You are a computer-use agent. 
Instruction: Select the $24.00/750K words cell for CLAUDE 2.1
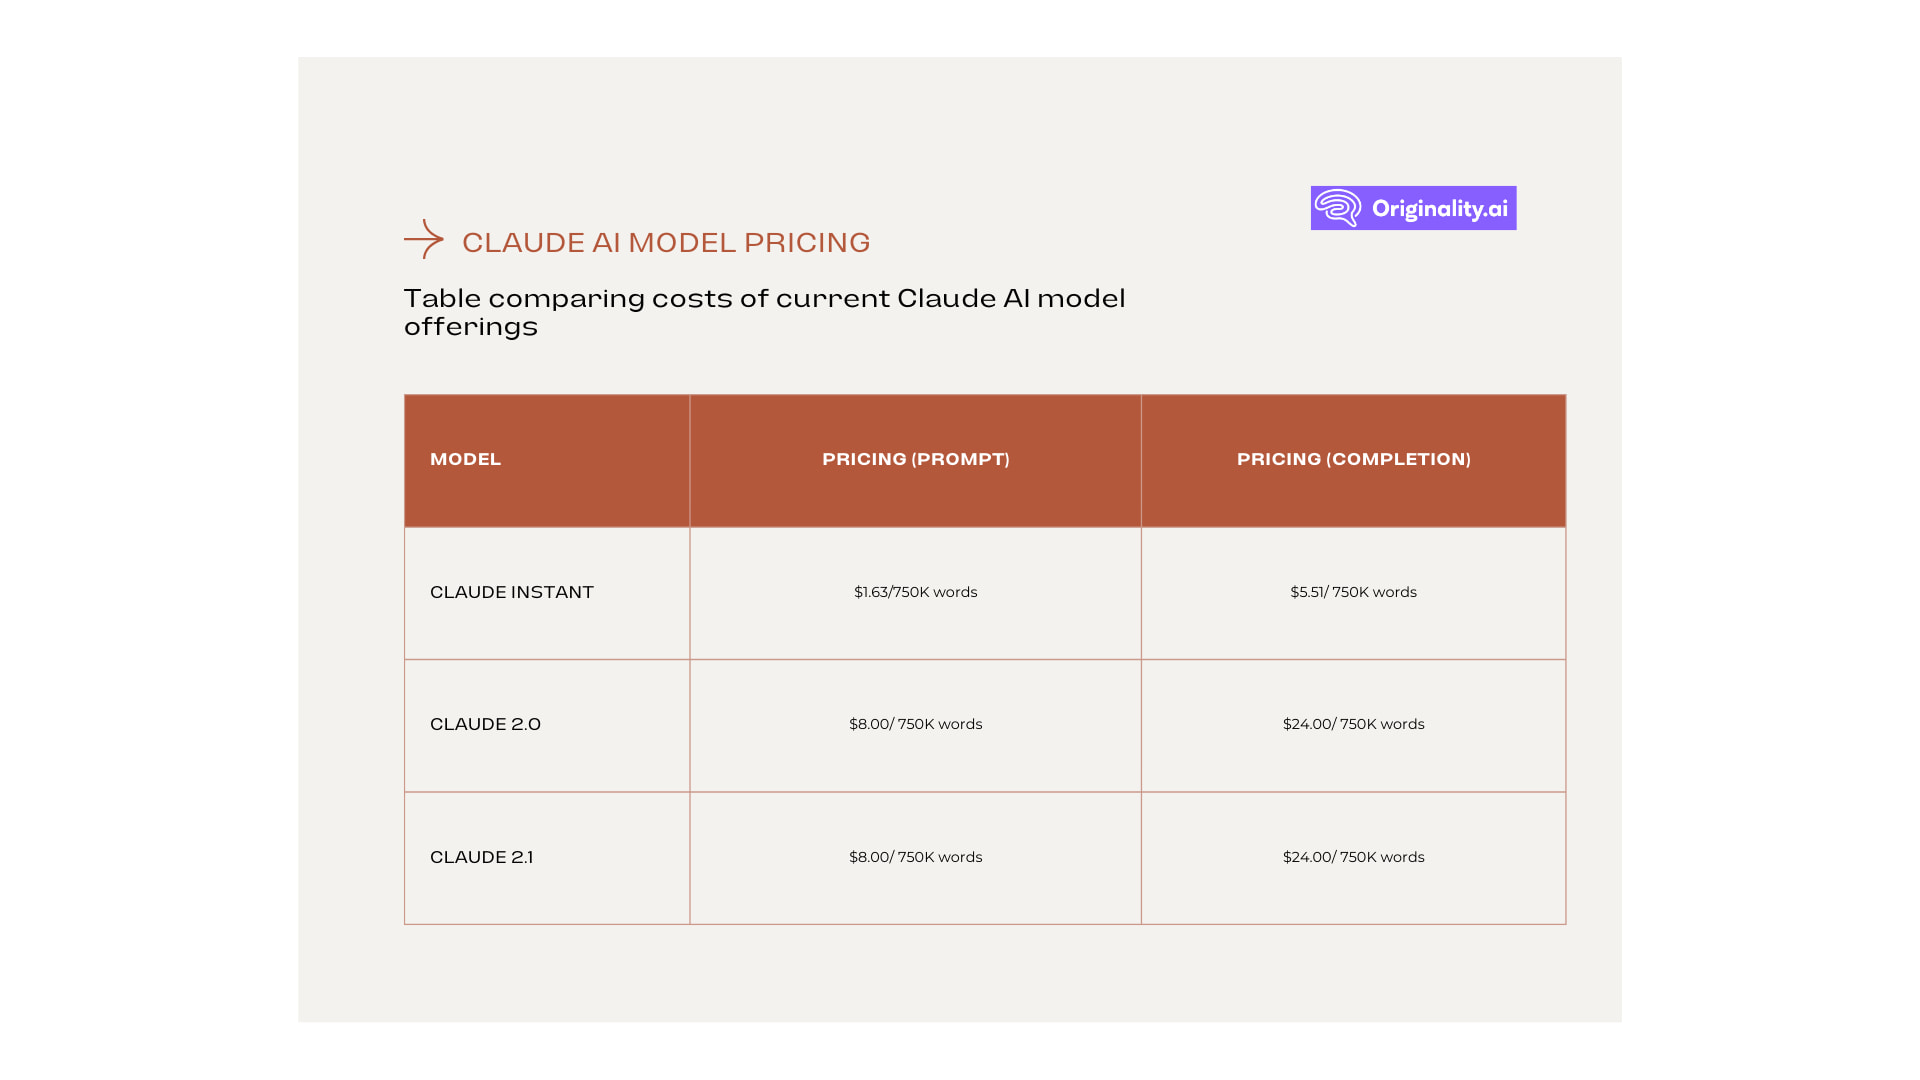pyautogui.click(x=1354, y=857)
